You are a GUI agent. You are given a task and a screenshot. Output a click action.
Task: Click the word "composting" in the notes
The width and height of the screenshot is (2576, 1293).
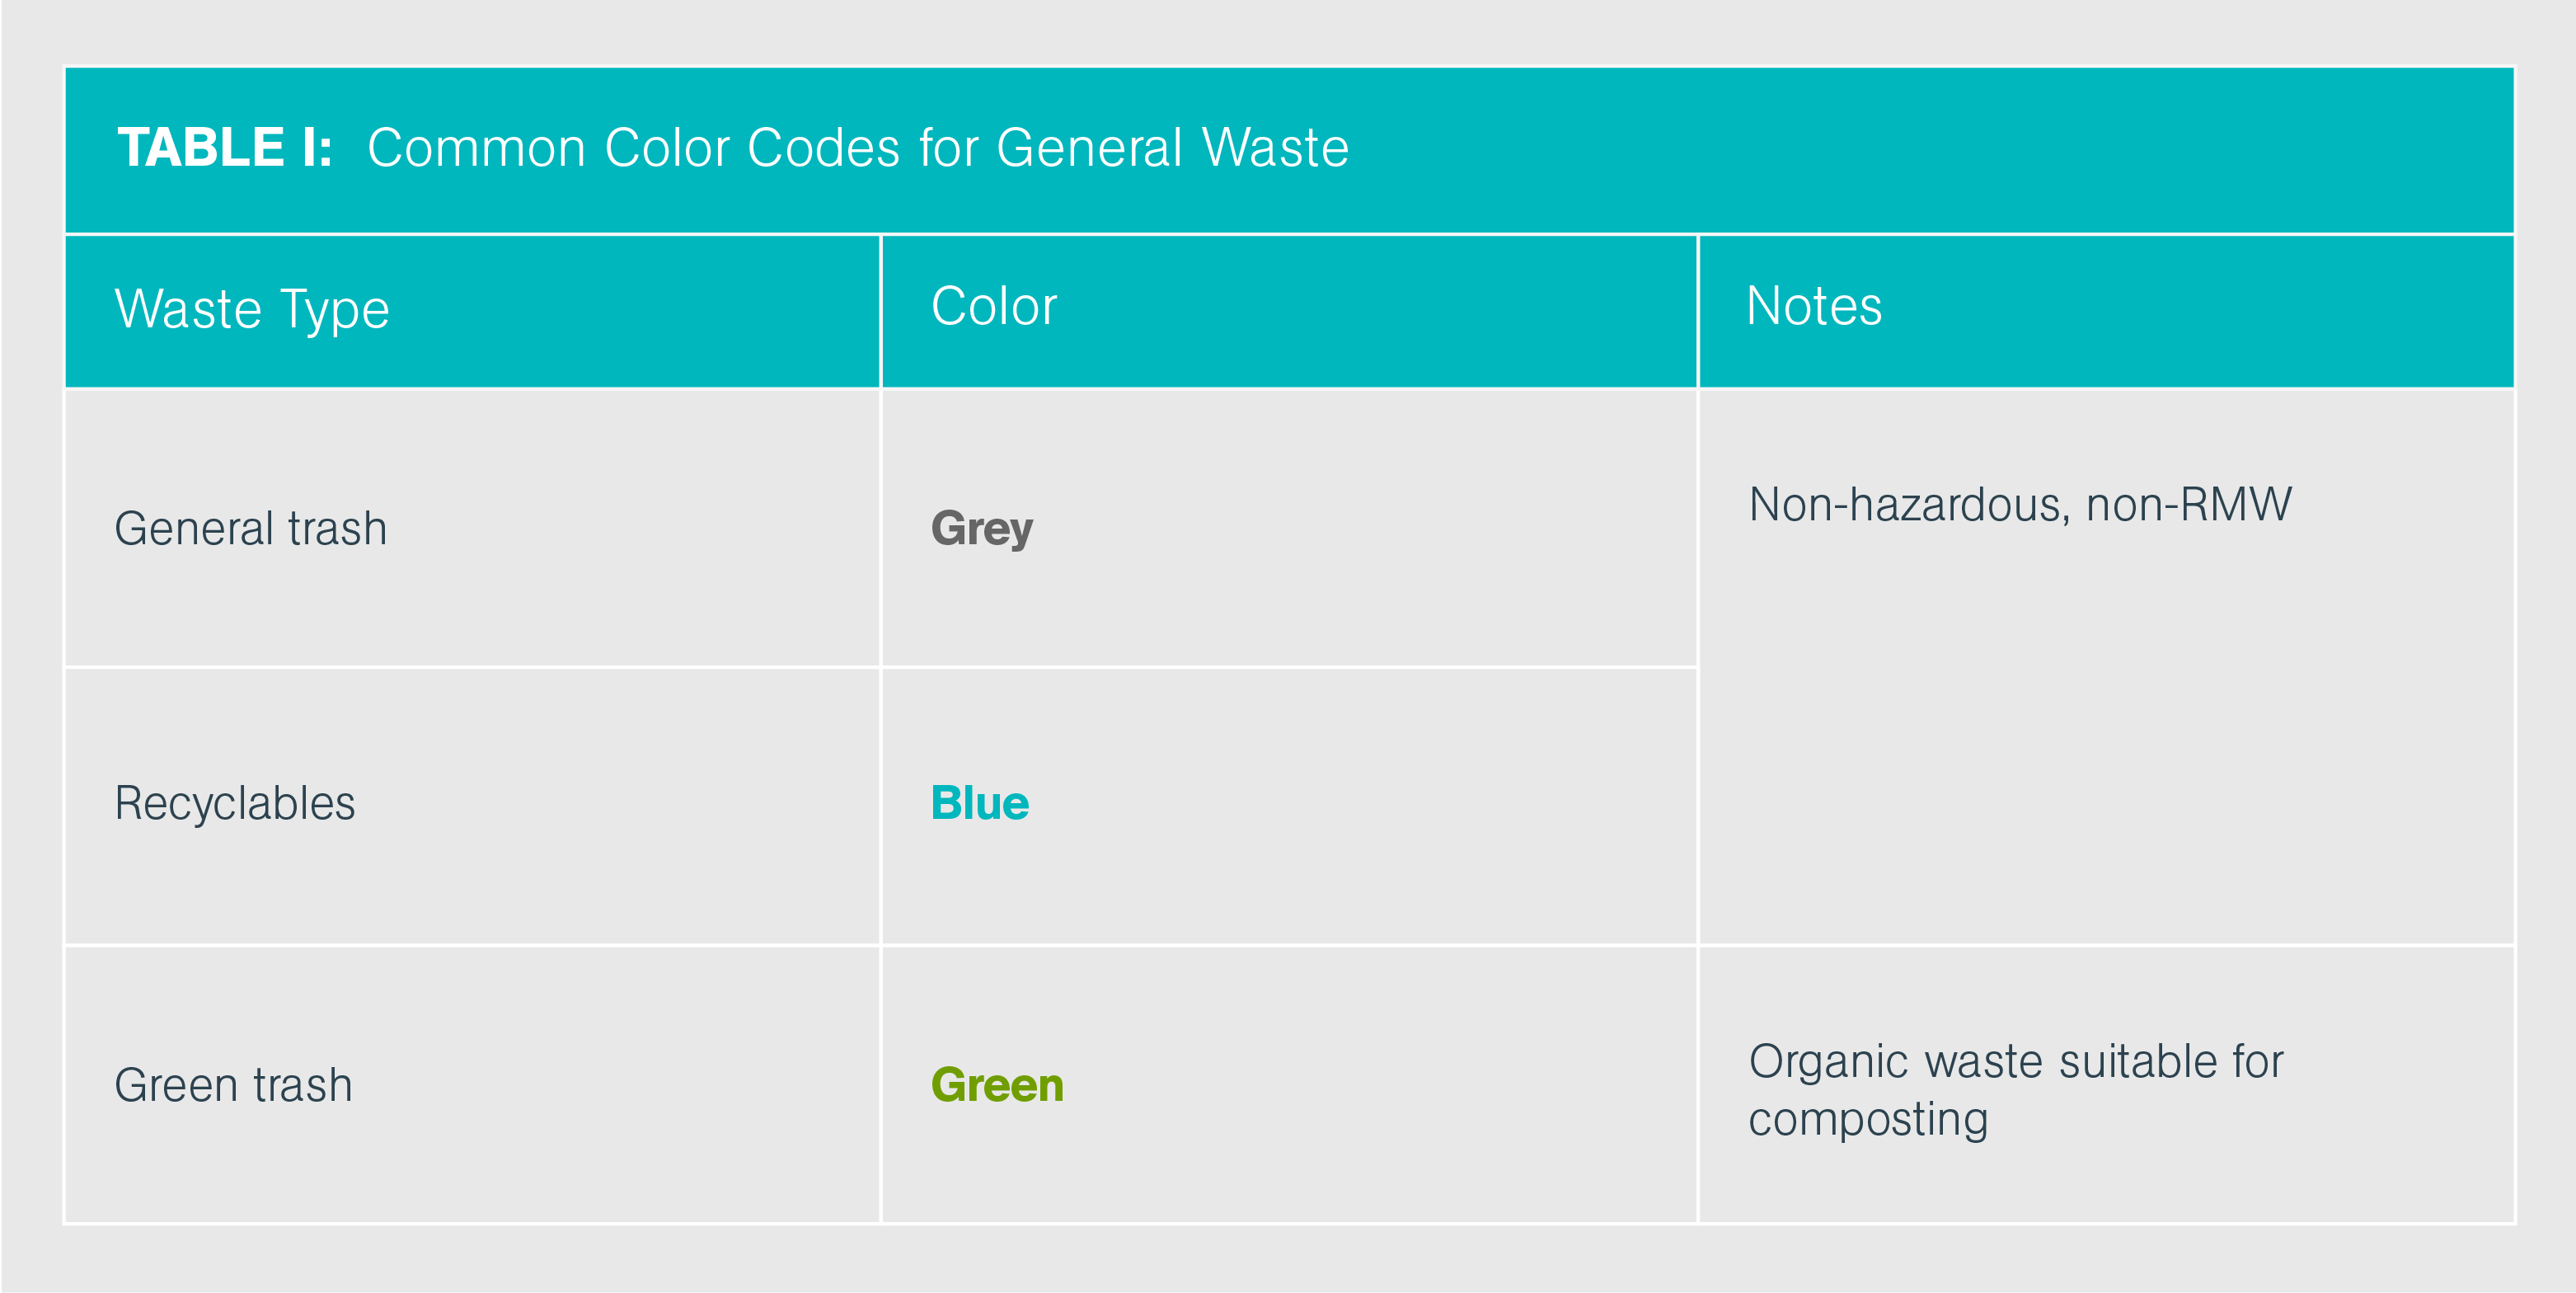click(x=1867, y=1119)
